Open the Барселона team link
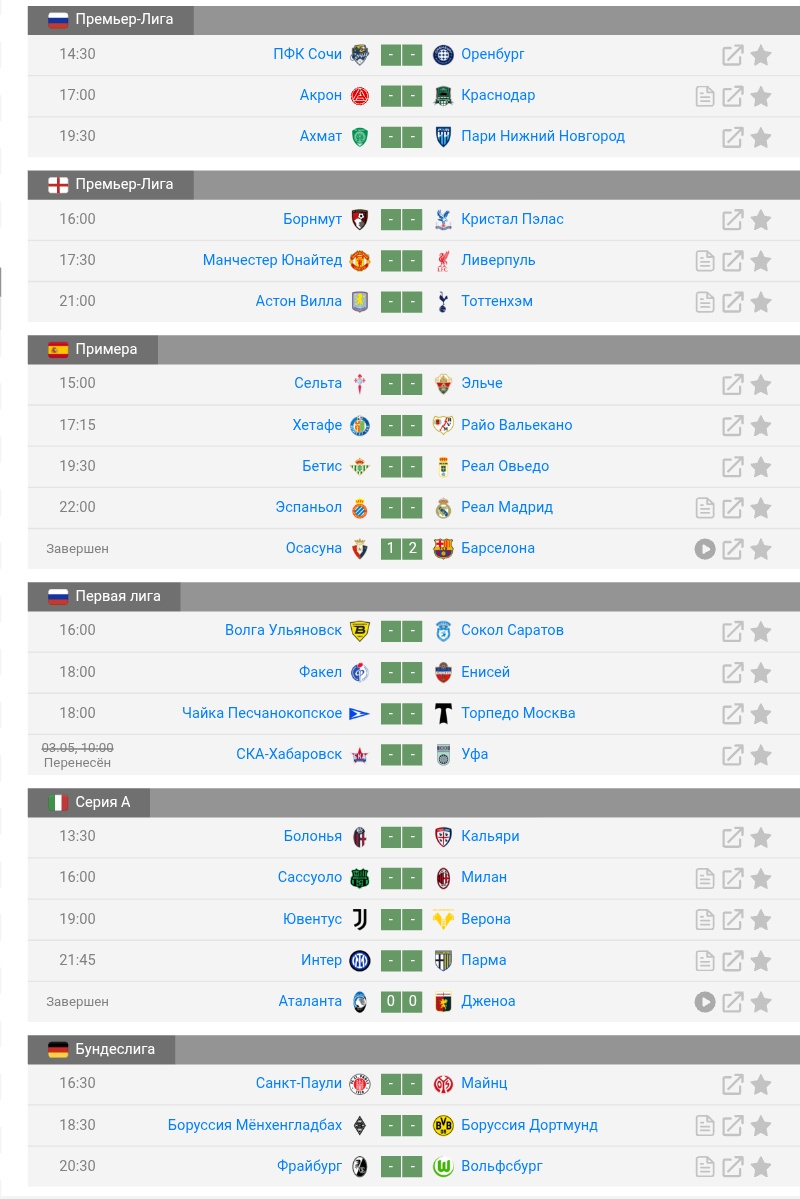This screenshot has height=1199, width=800. click(x=498, y=548)
